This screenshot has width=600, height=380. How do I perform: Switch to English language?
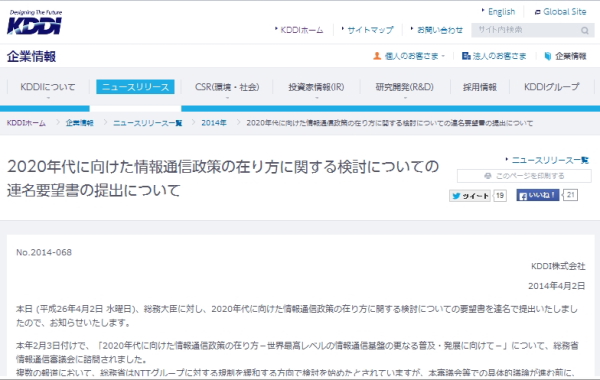point(501,12)
